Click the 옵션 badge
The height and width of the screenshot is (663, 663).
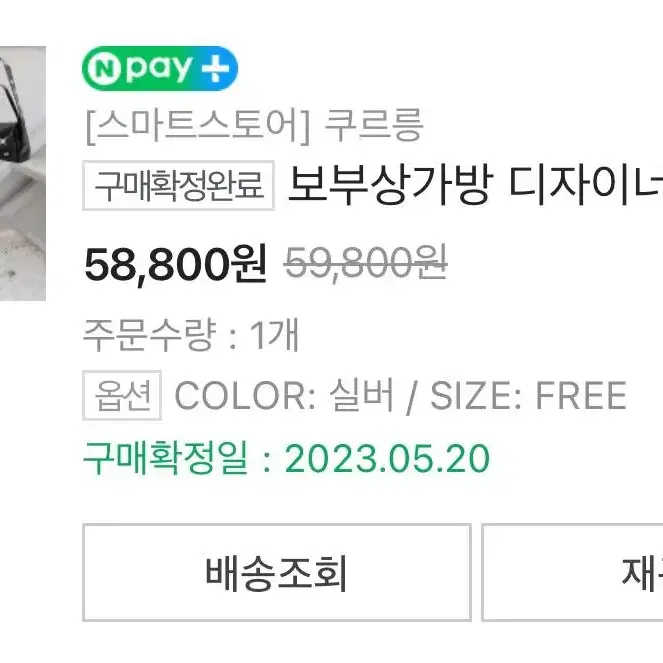point(122,395)
